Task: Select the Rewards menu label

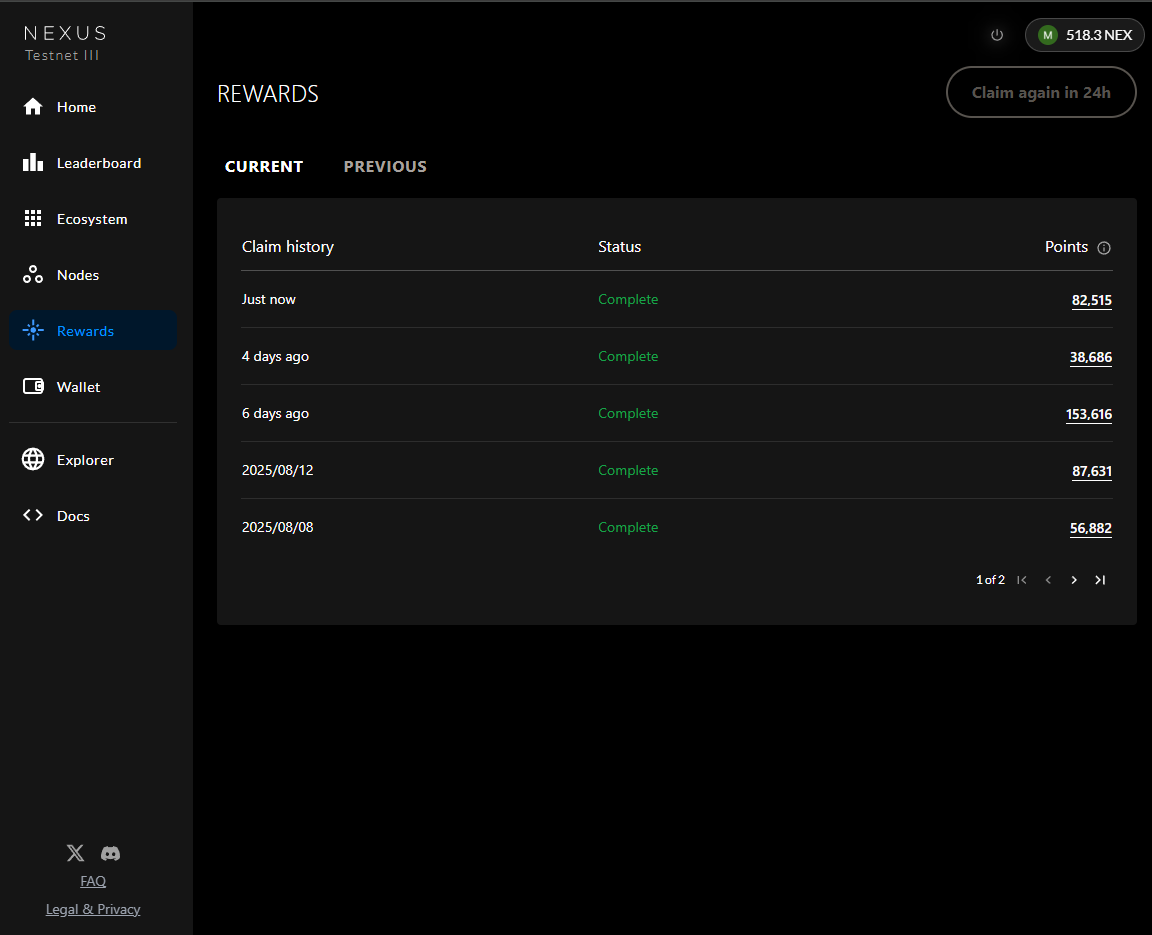Action: coord(85,331)
